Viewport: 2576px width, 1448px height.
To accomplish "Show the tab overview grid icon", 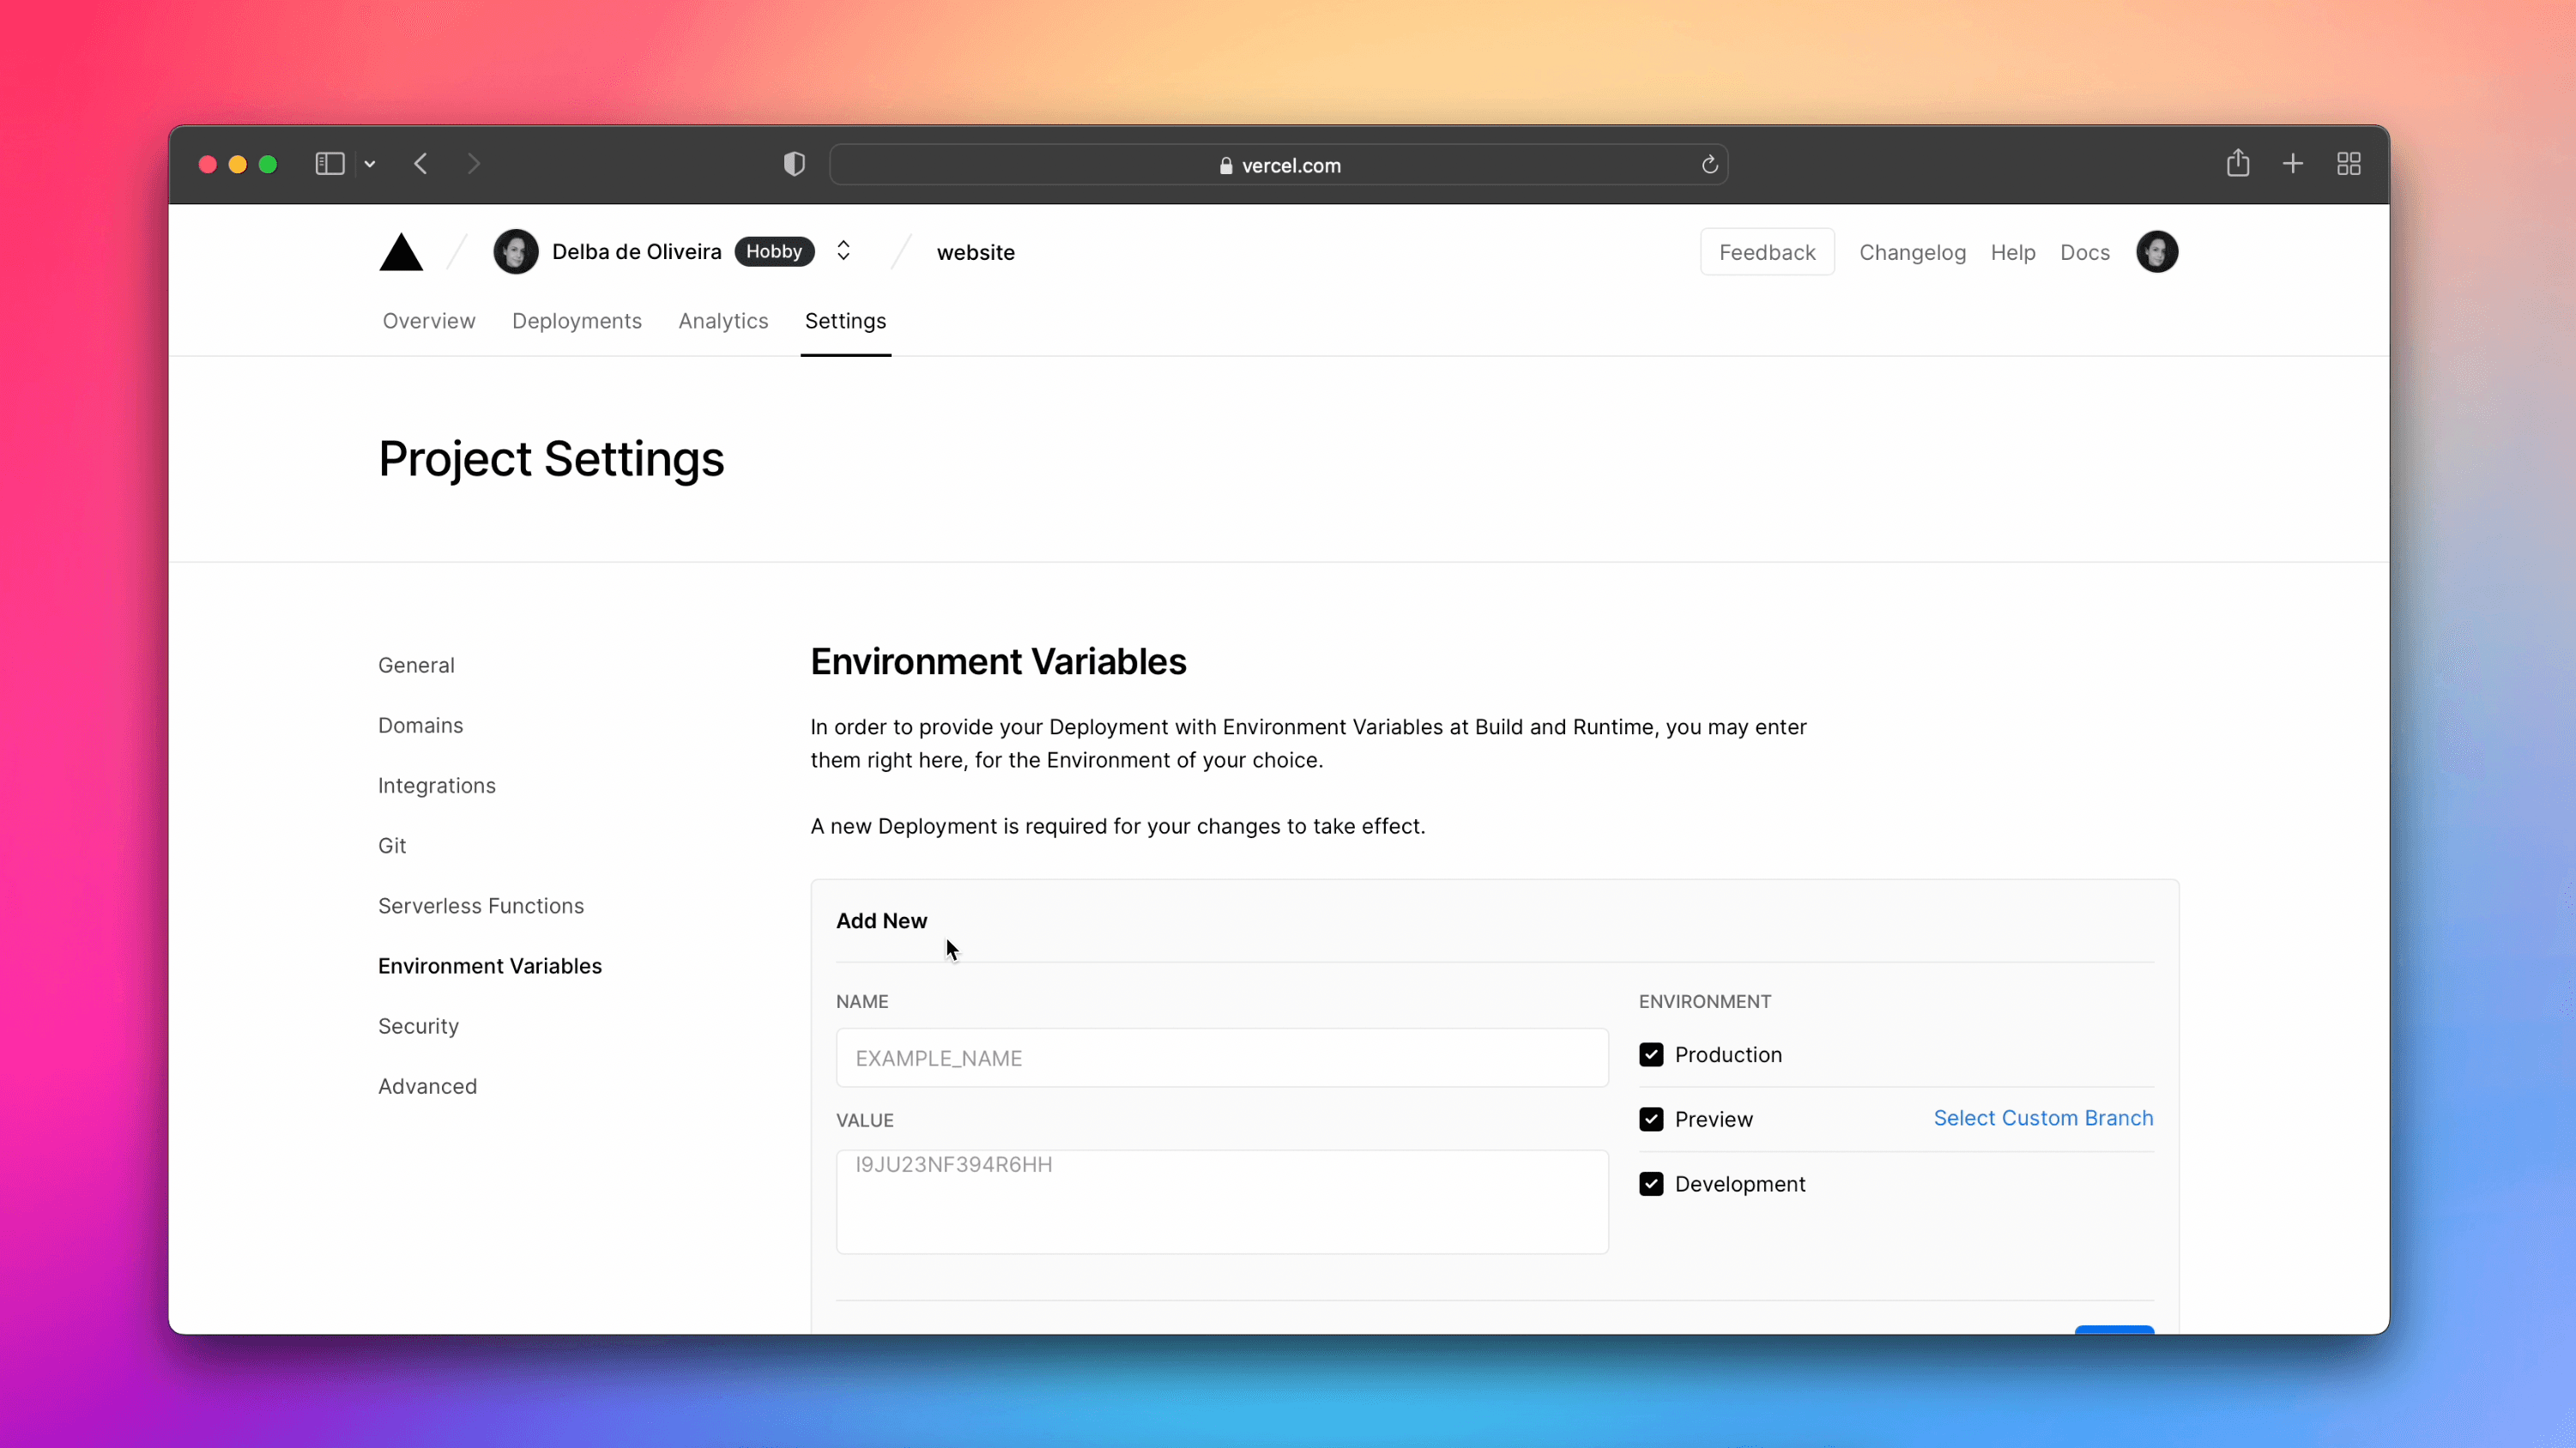I will tap(2349, 164).
